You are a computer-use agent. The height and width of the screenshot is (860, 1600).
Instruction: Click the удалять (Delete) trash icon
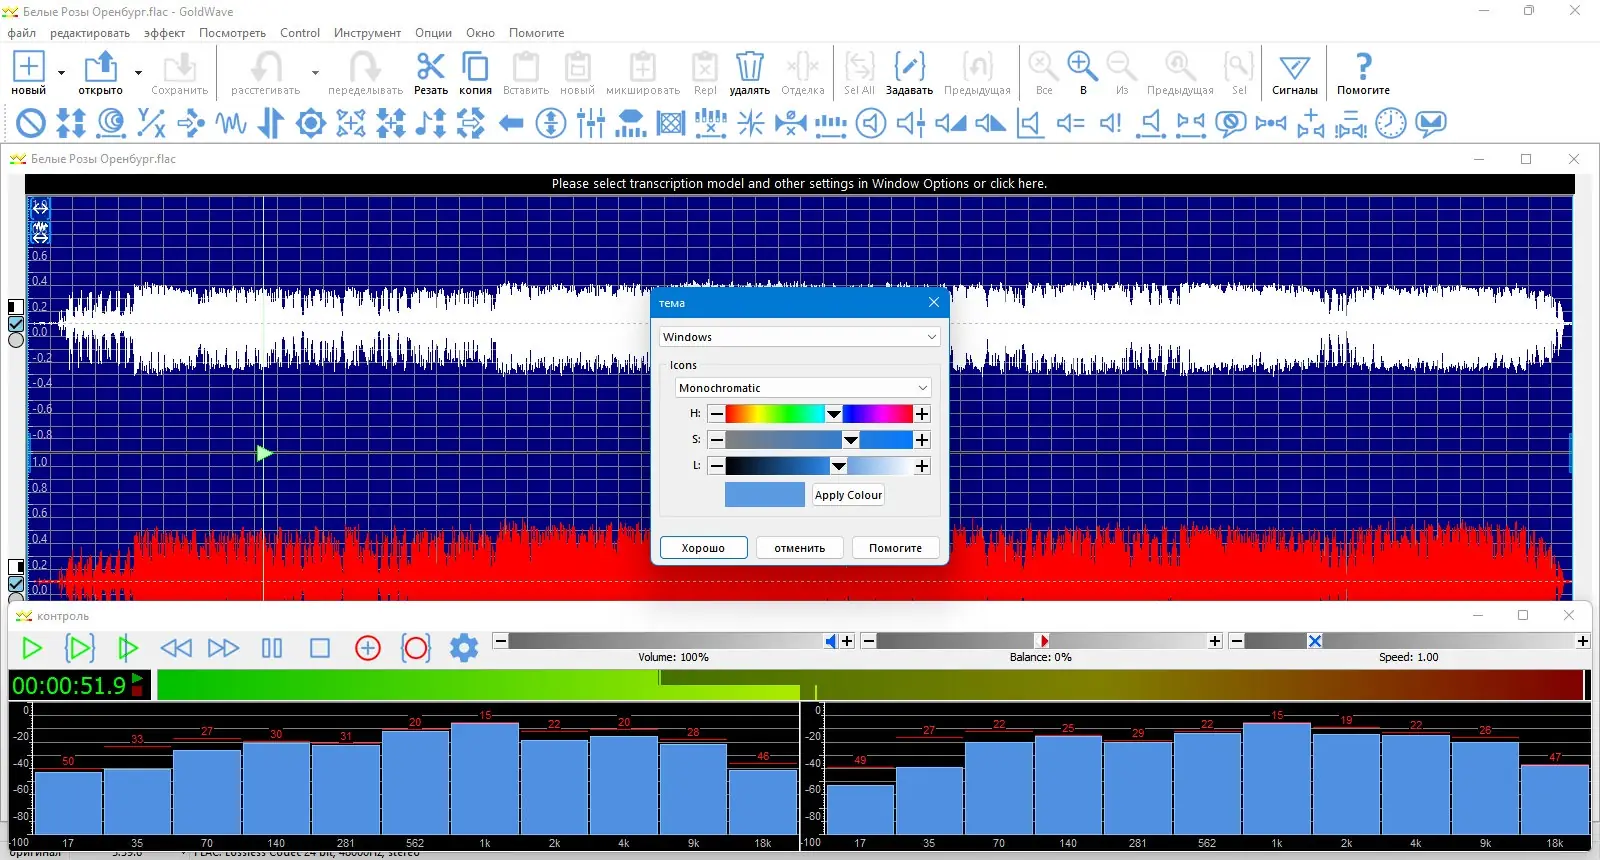pyautogui.click(x=749, y=68)
